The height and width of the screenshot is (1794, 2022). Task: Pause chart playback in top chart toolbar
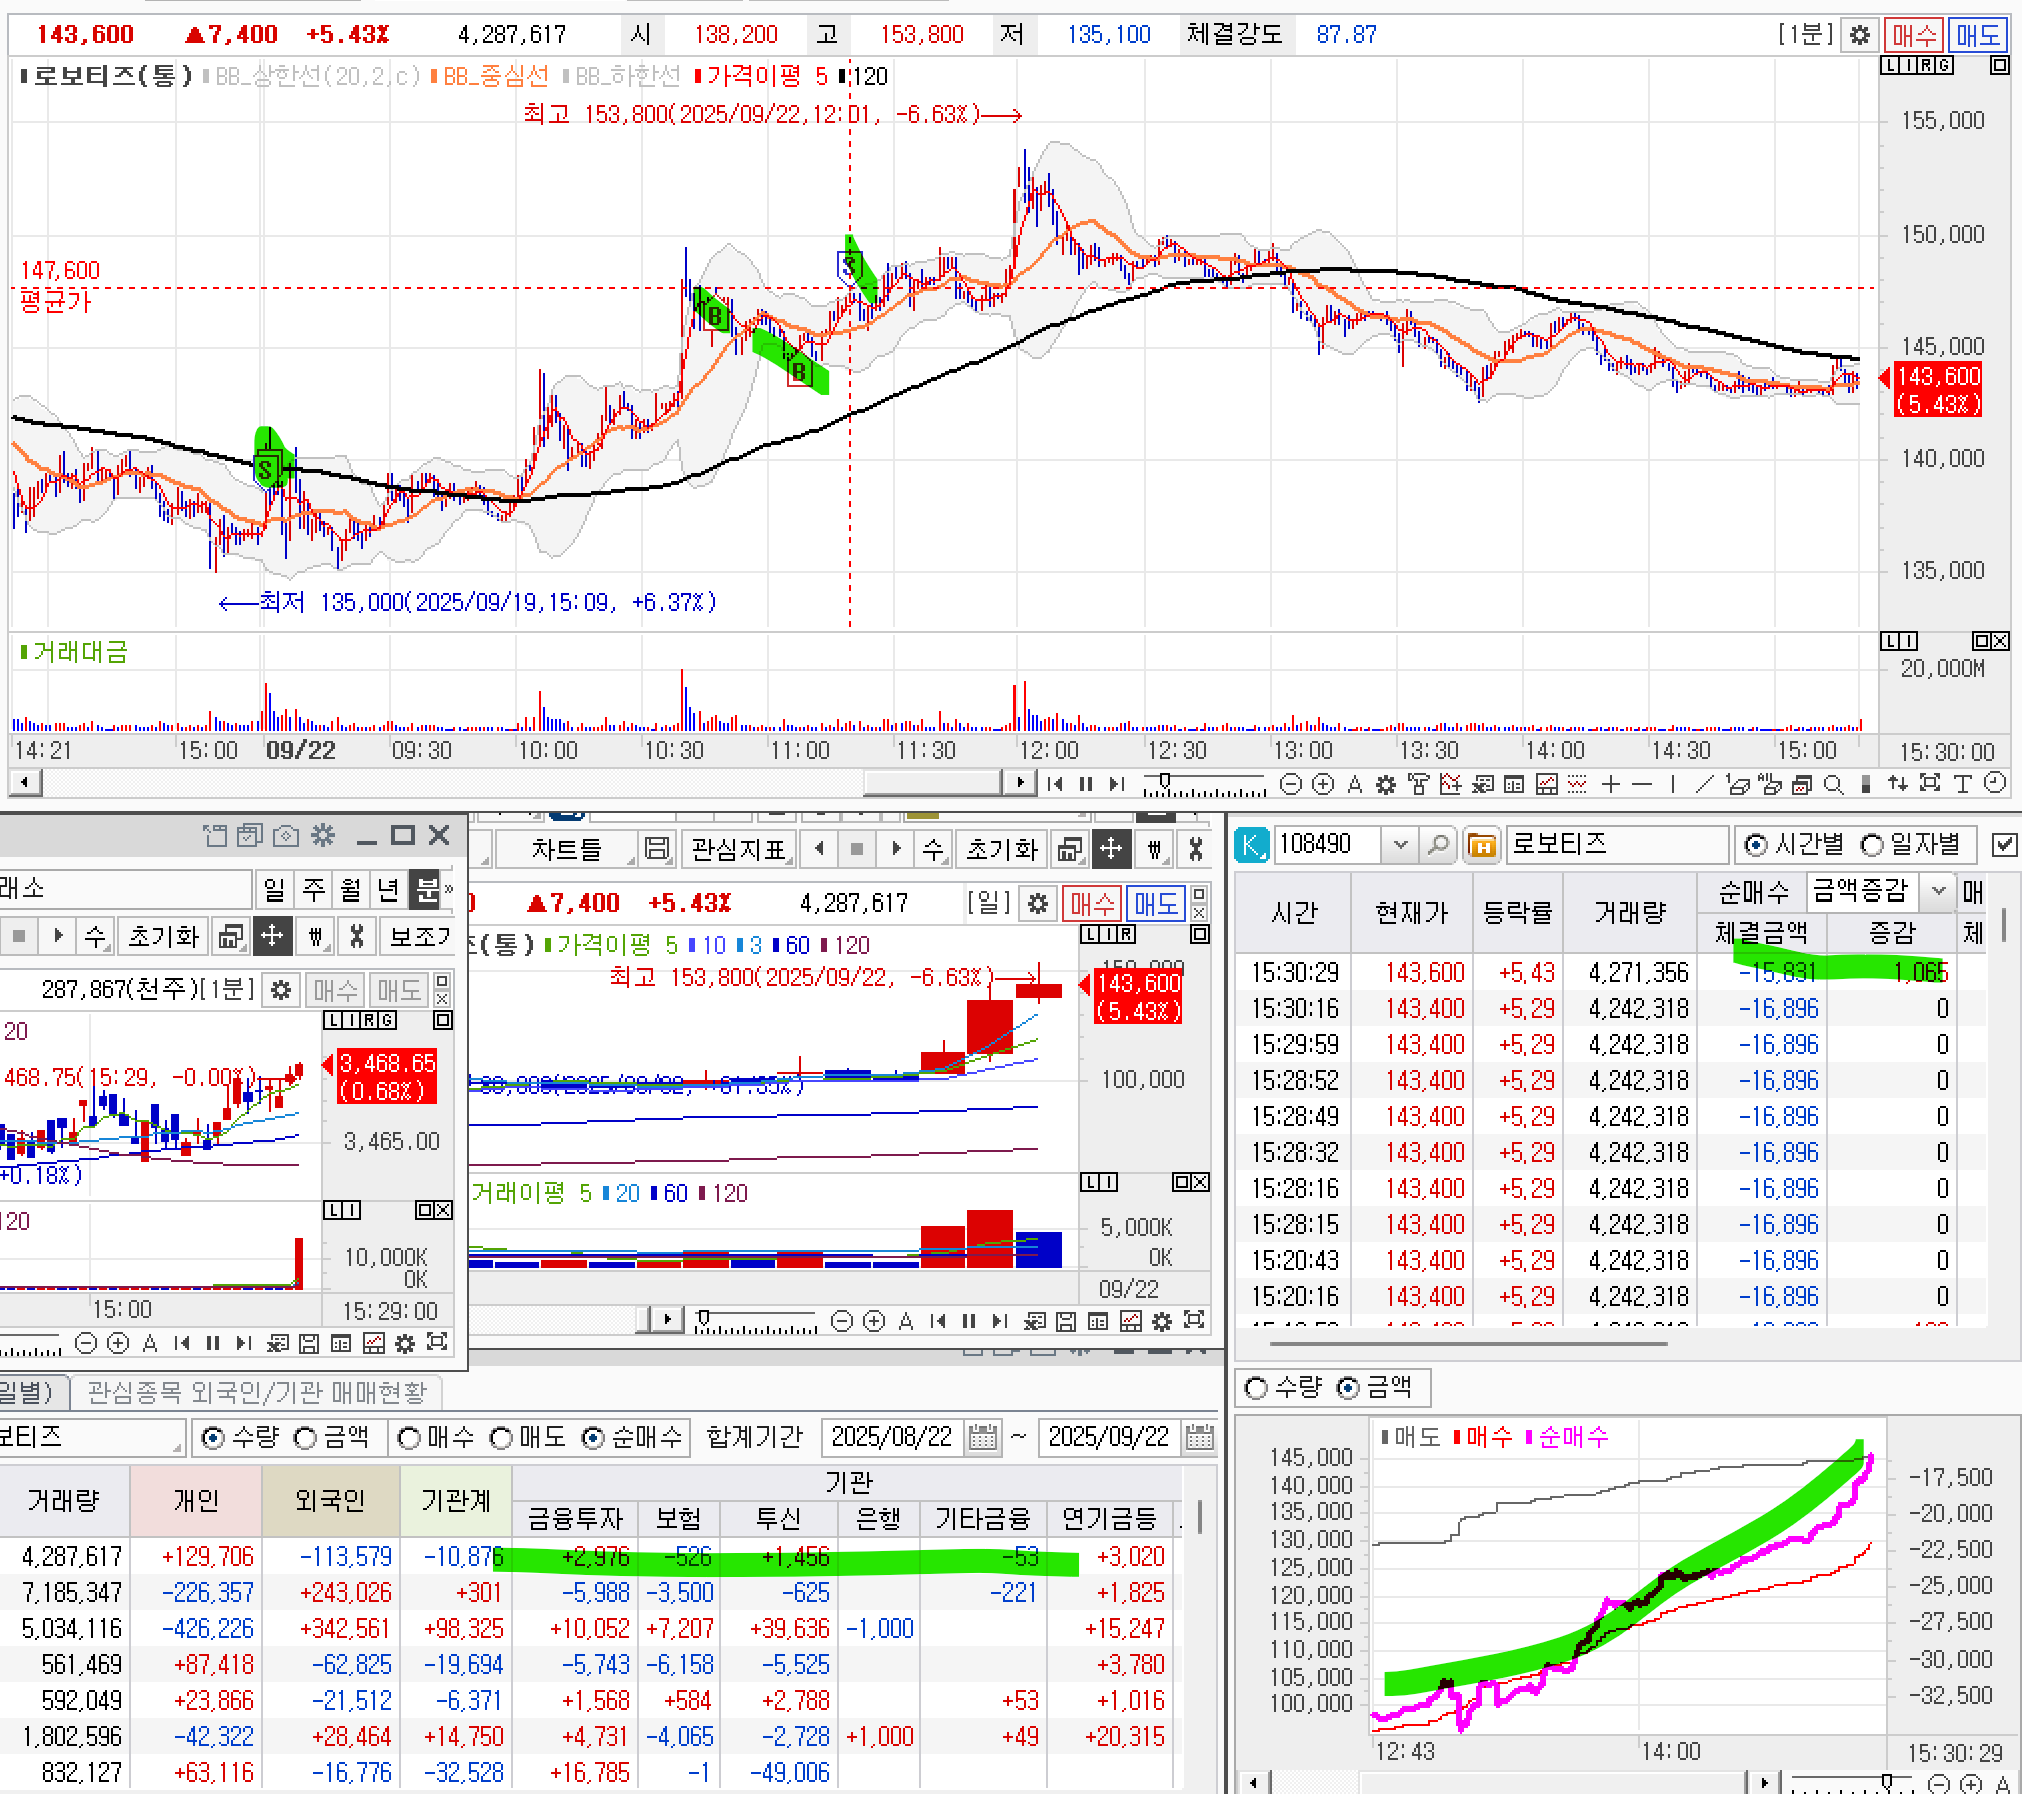click(1087, 785)
